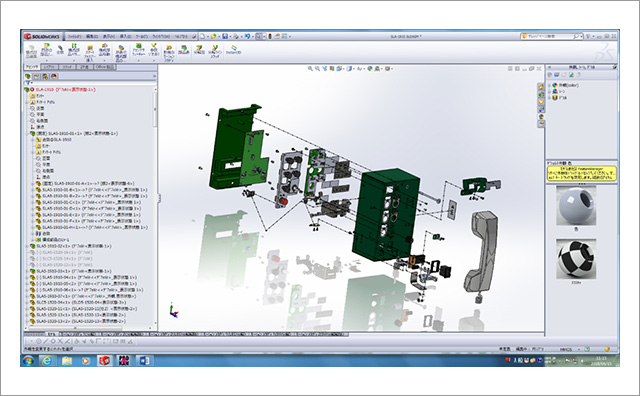Image resolution: width=640 pixels, height=396 pixels.
Task: Open the FeatureManager design tree tab icon
Action: [x=28, y=76]
